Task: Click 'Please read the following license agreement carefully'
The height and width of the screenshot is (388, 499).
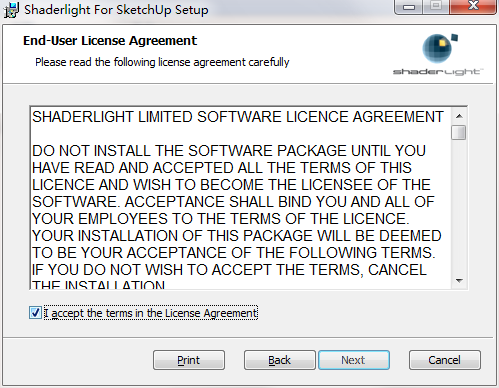Action: pos(162,62)
